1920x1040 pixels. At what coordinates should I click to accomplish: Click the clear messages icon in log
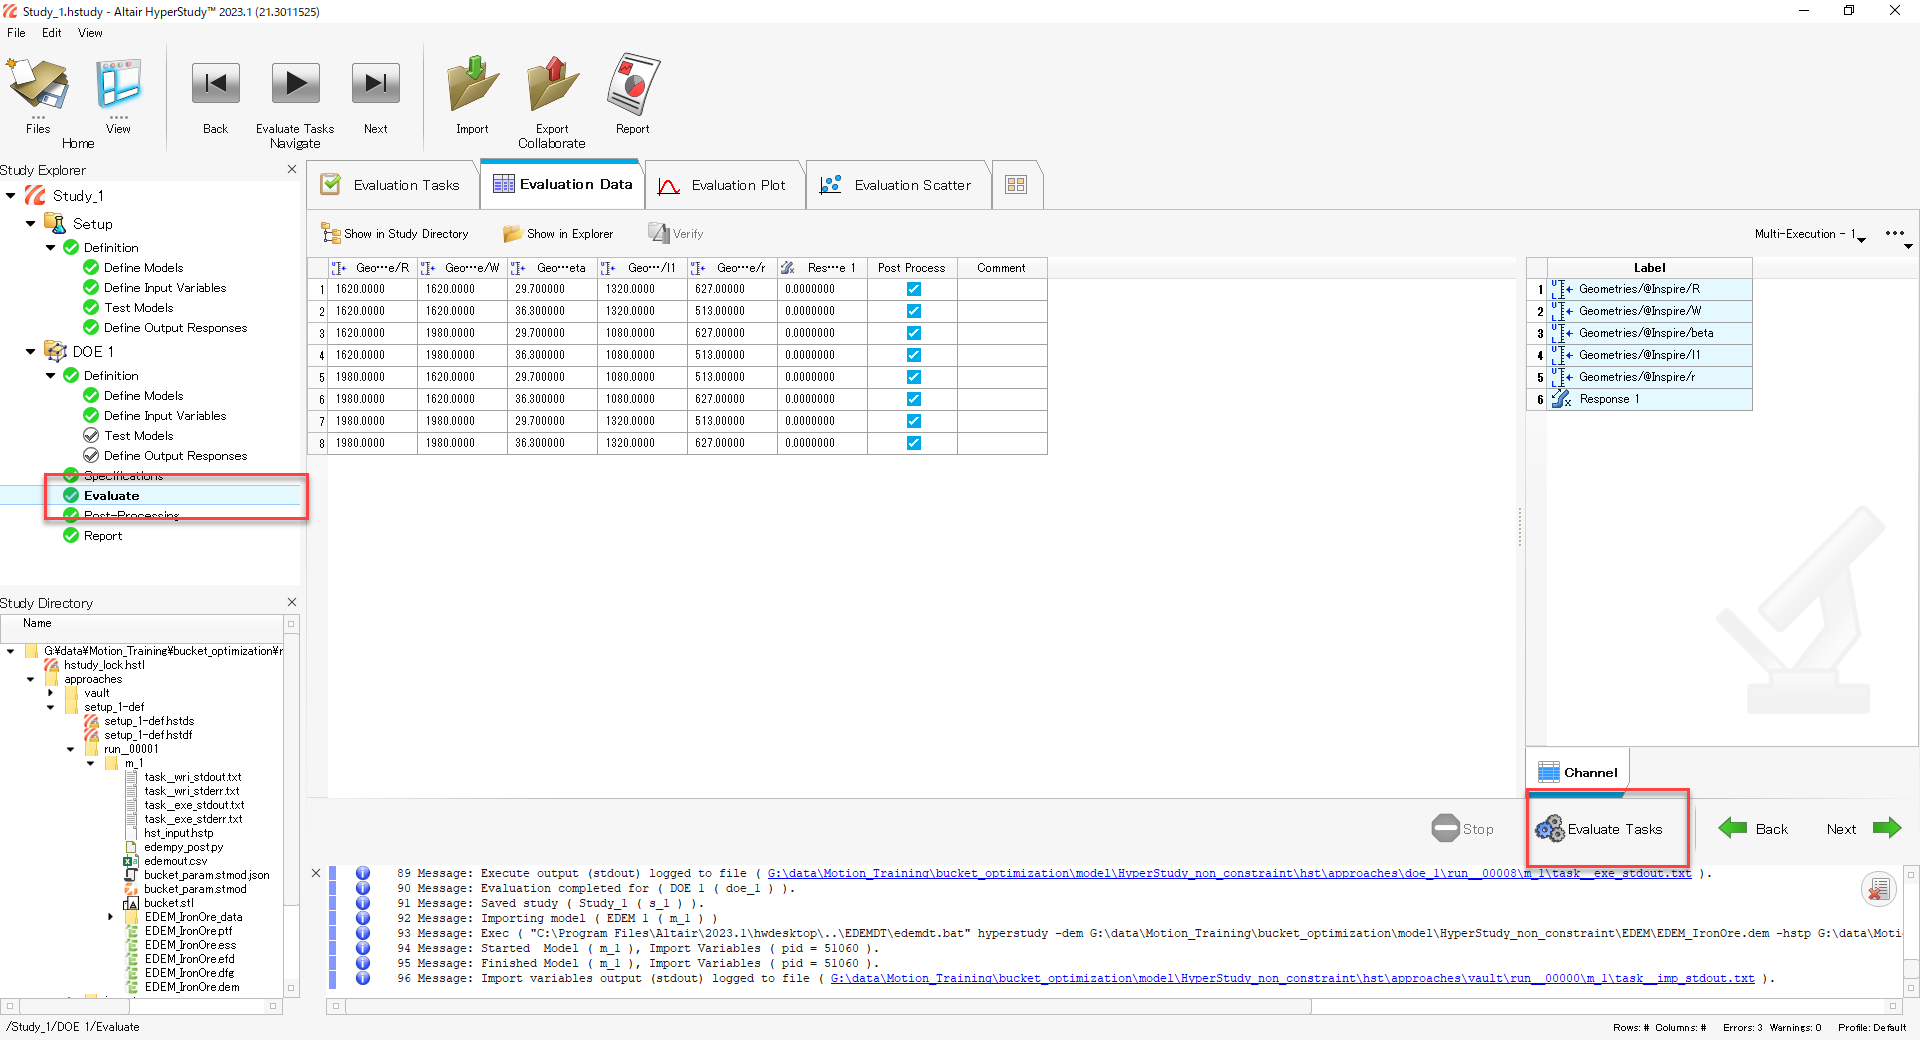1878,888
